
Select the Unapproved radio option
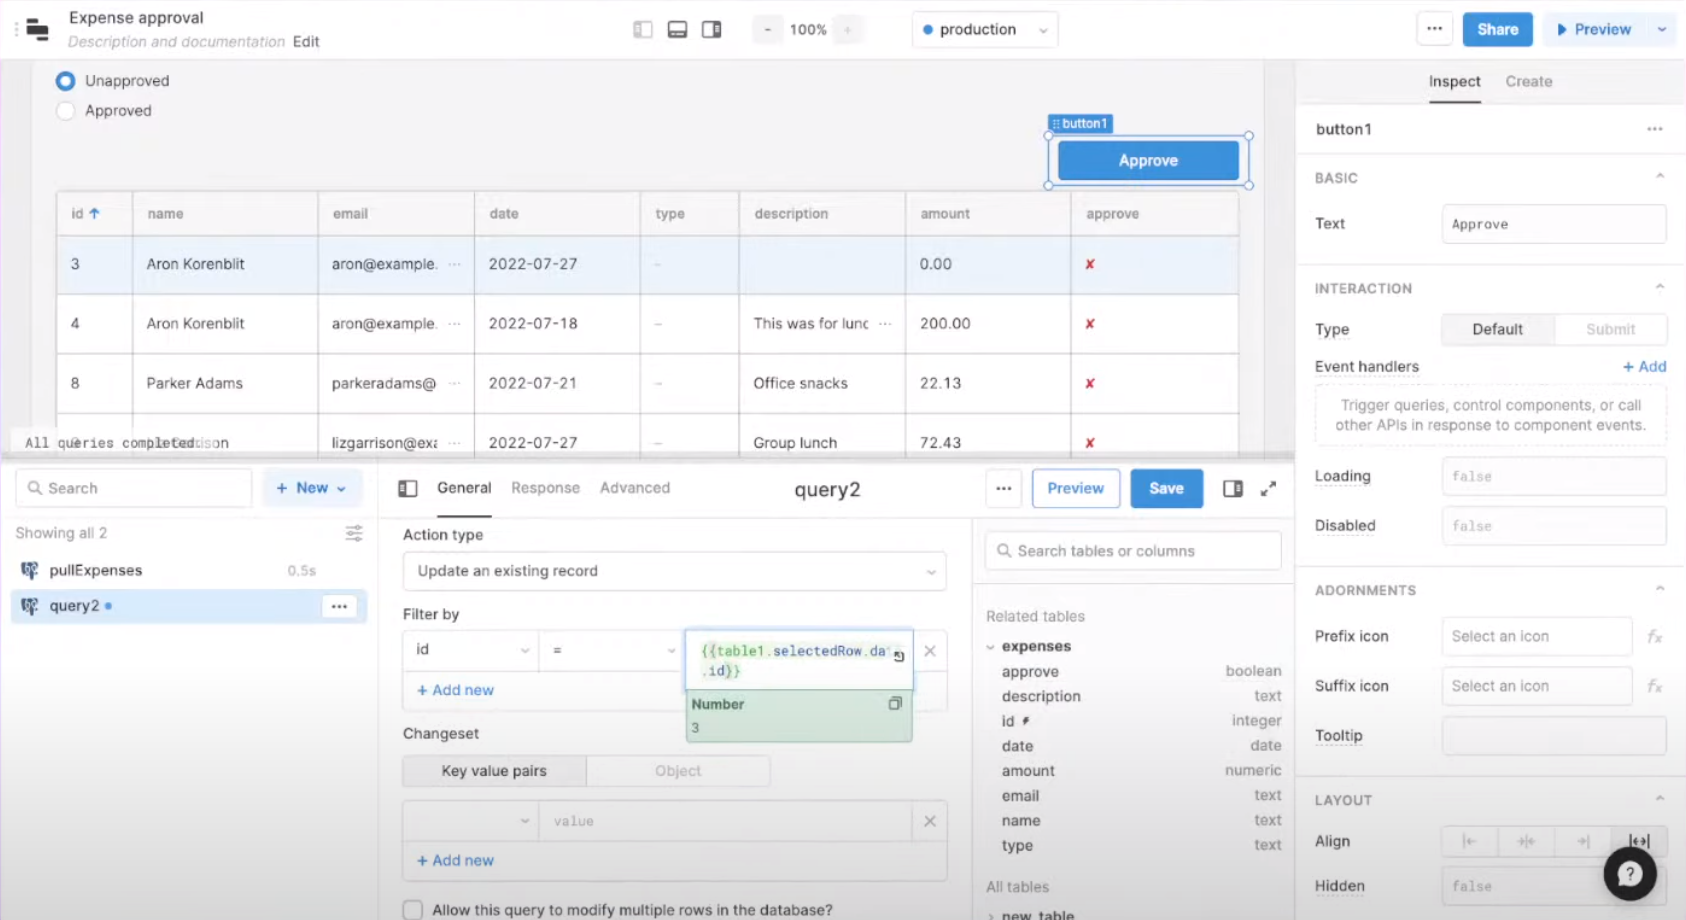coord(66,81)
